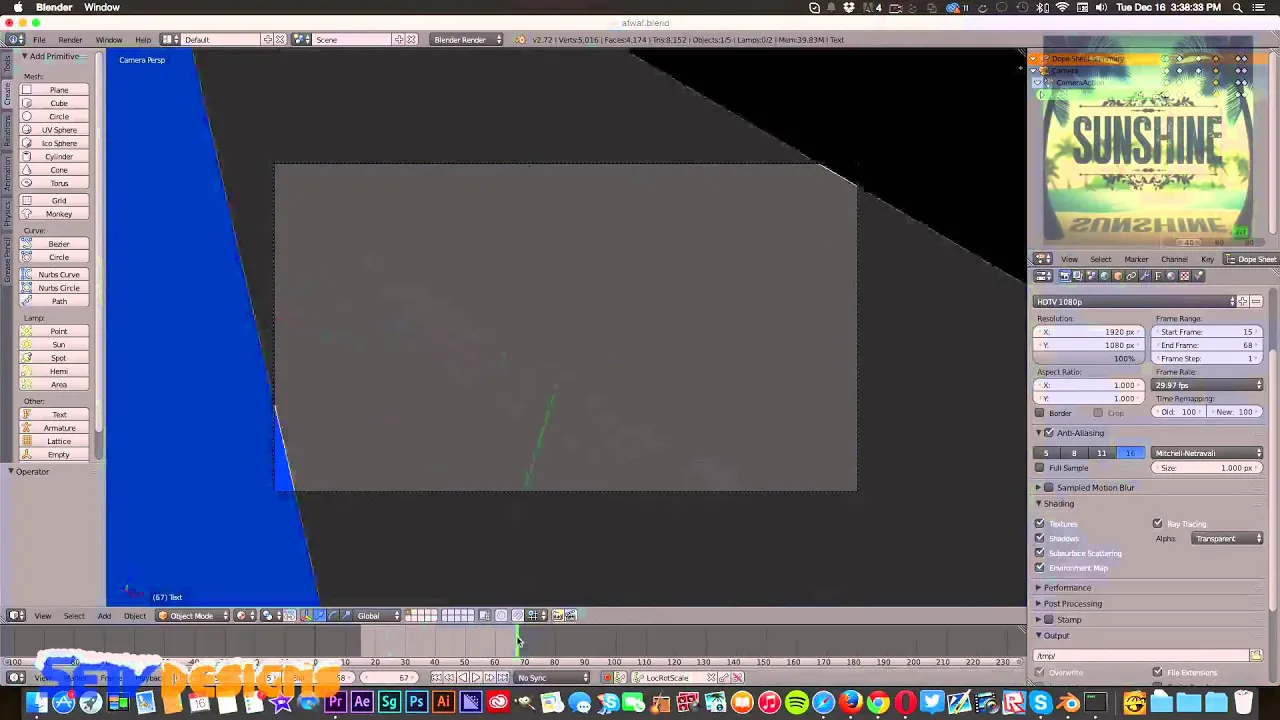Open the Key menu in Dope Sheet
This screenshot has height=720, width=1280.
click(1207, 260)
